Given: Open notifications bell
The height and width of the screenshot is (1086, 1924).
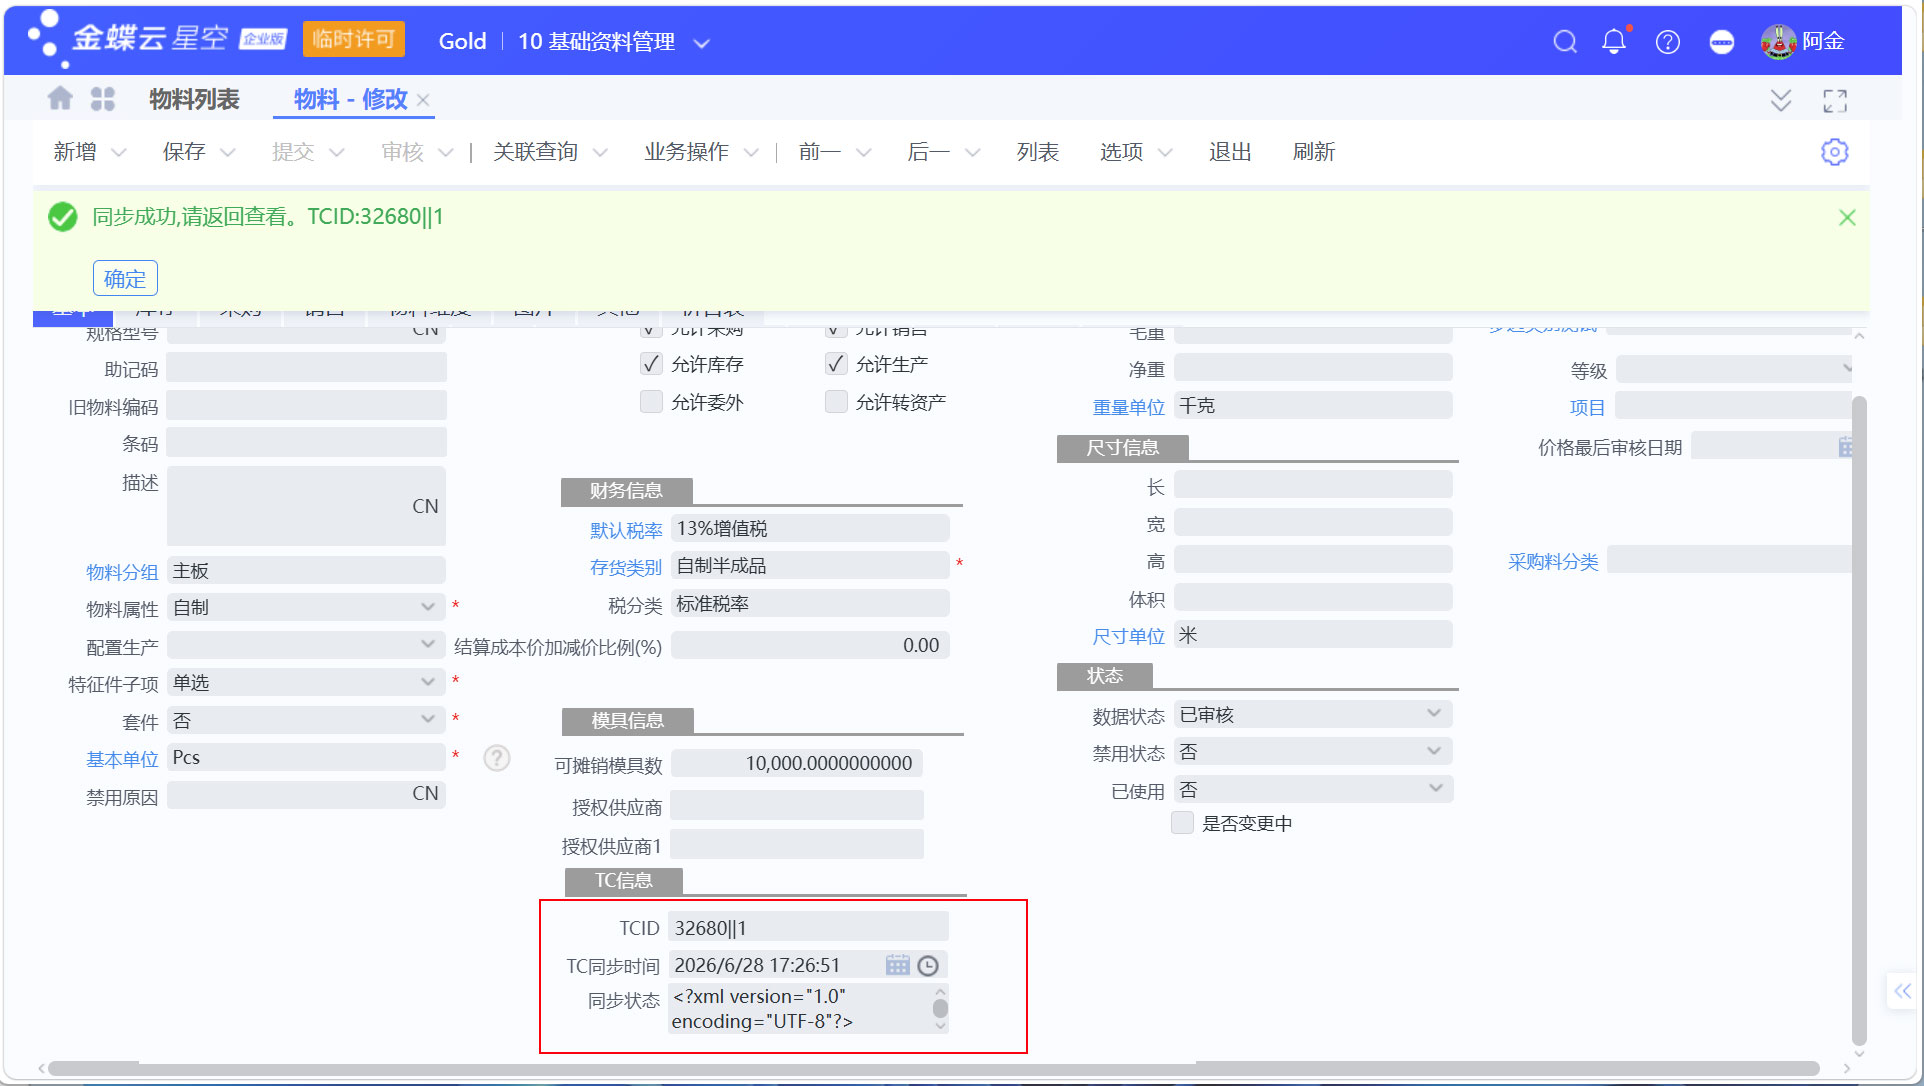Looking at the screenshot, I should click(1614, 41).
